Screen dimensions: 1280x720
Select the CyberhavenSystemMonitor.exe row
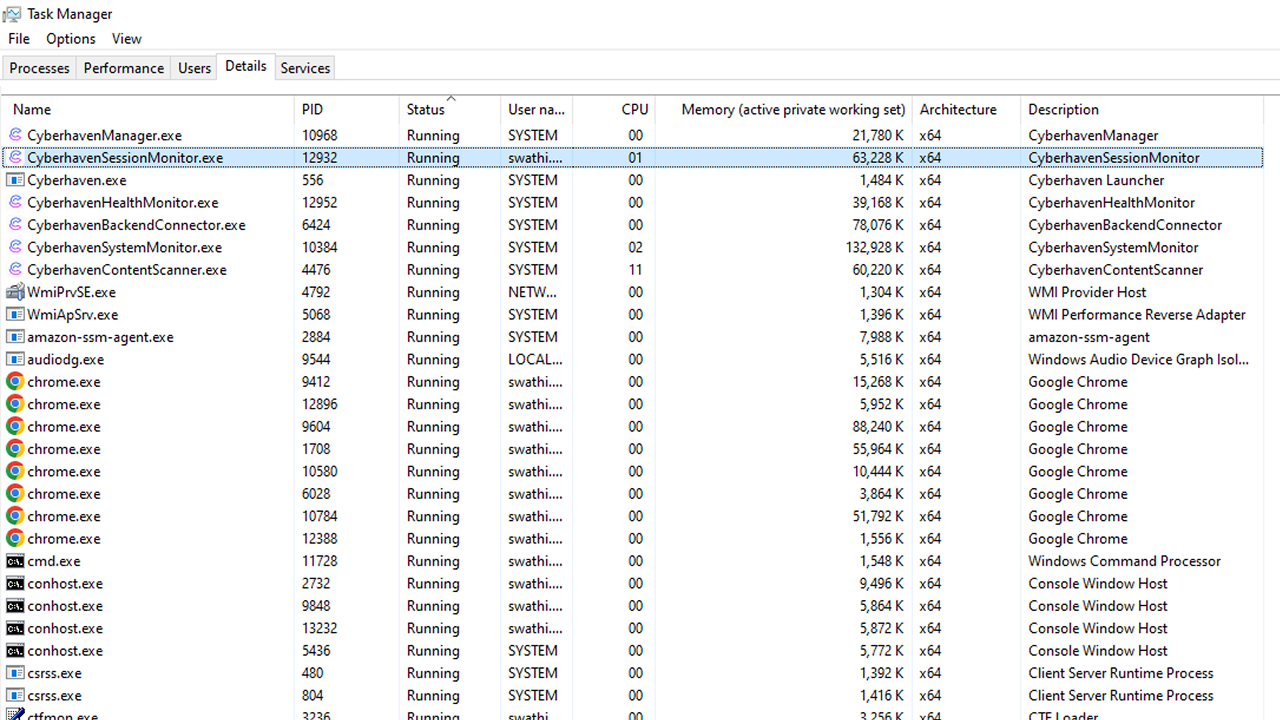pos(125,248)
